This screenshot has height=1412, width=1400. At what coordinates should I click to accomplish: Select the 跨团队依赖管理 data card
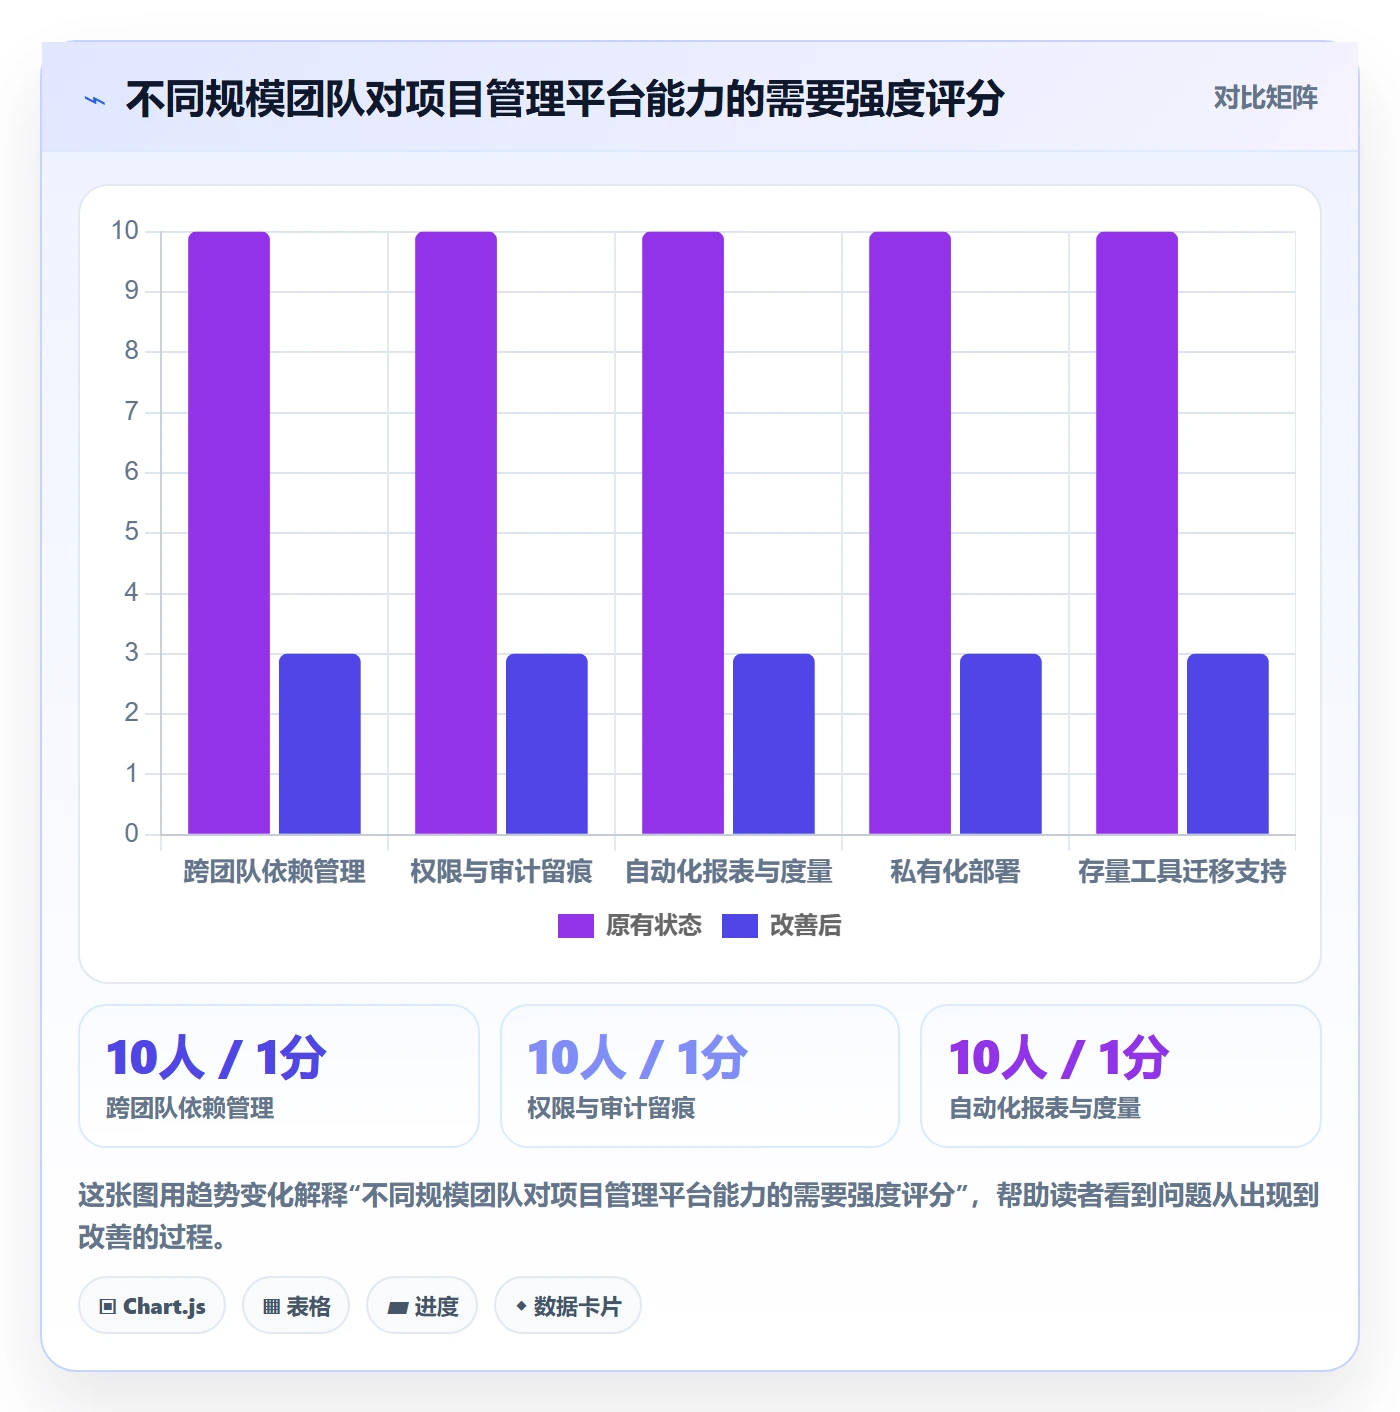click(279, 1076)
